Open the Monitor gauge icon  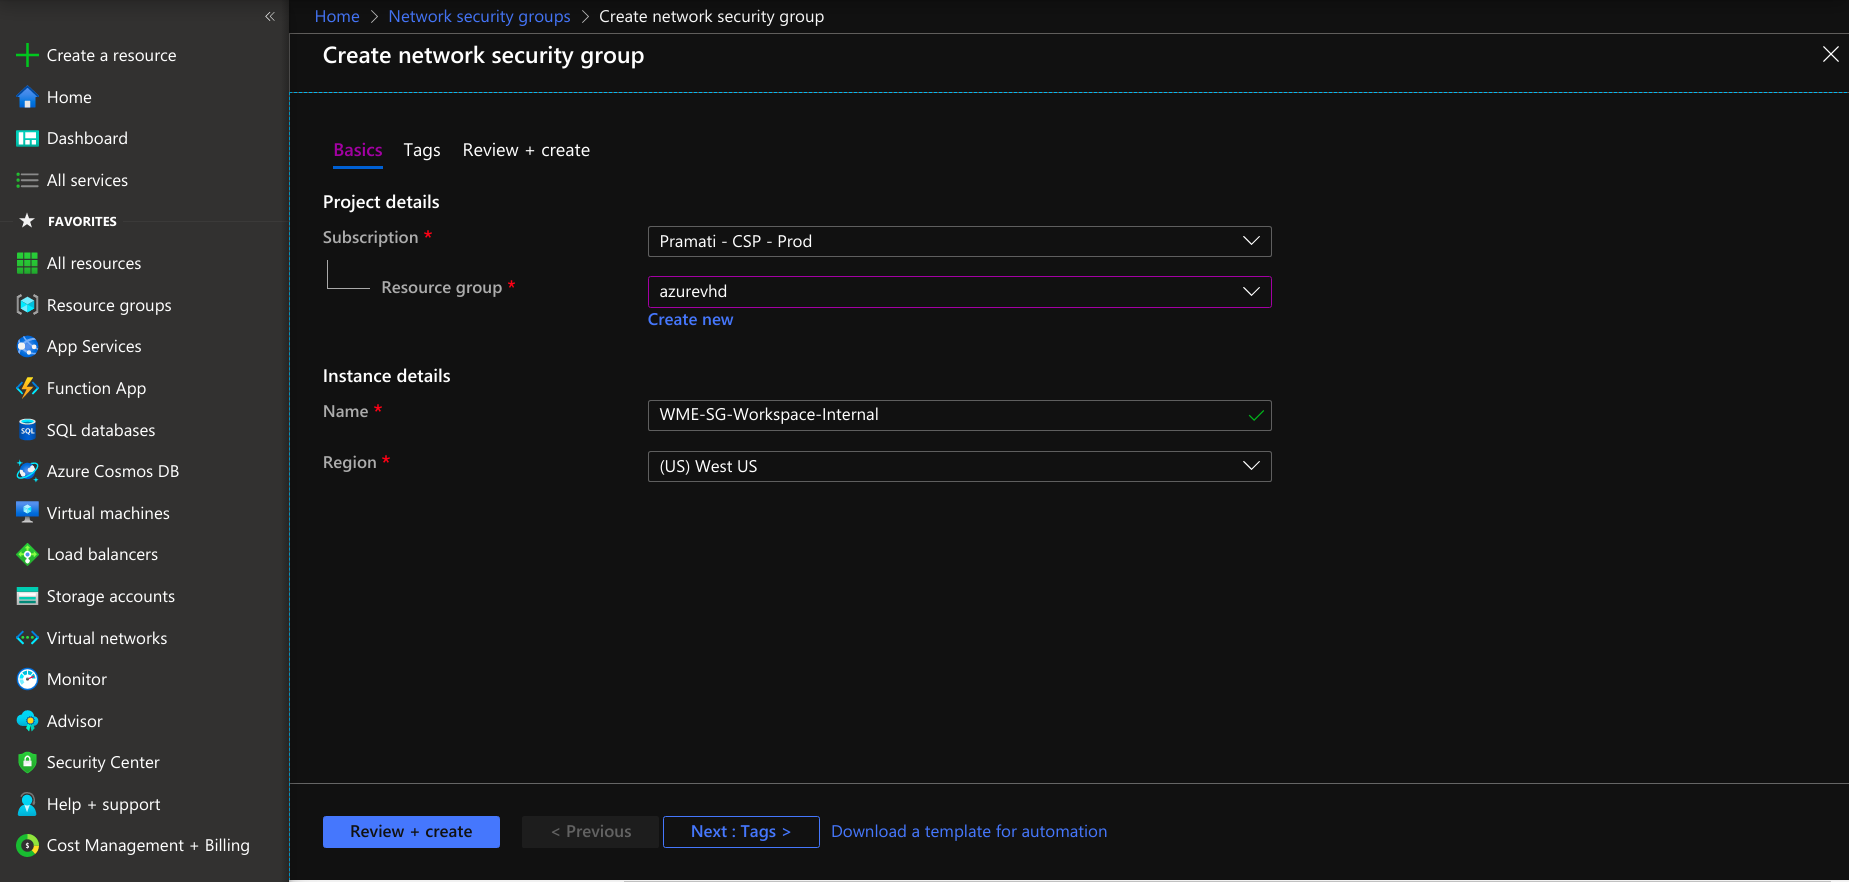[27, 679]
